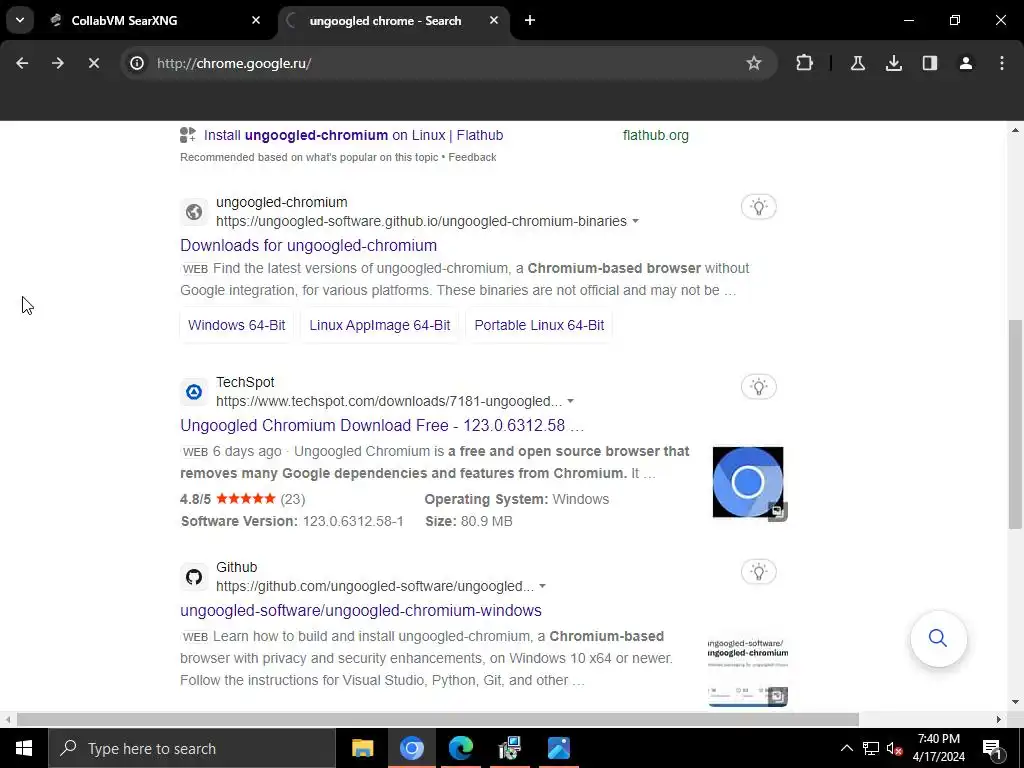This screenshot has width=1024, height=768.
Task: Close the ungoogled chrome - Search tab
Action: 494,21
